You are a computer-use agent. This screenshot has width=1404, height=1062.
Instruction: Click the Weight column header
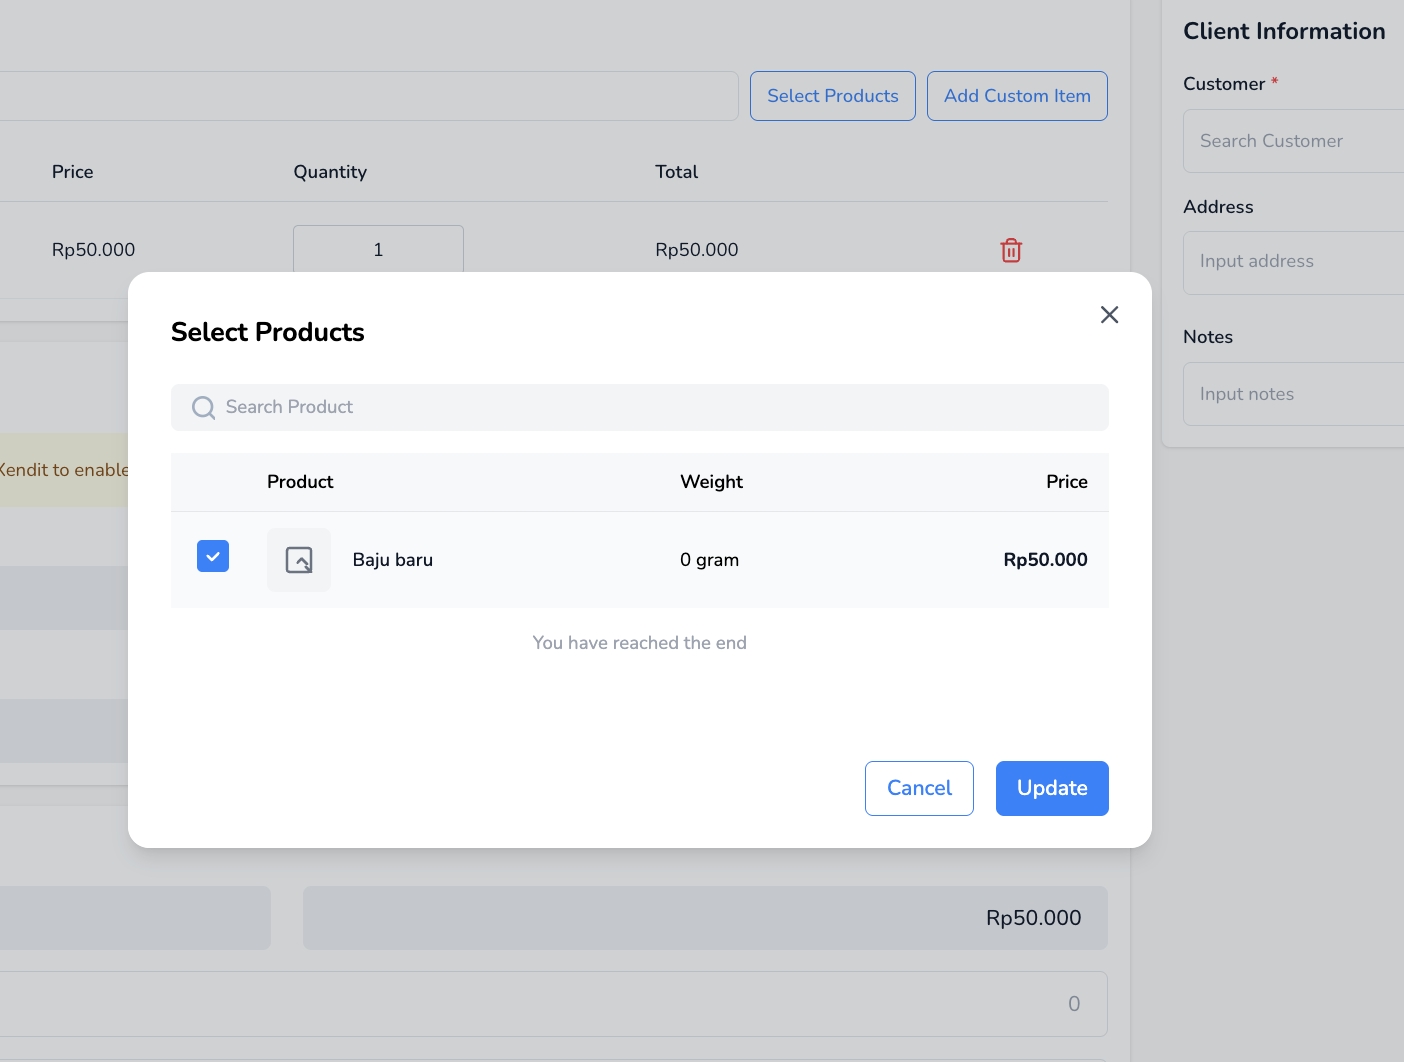(x=711, y=482)
